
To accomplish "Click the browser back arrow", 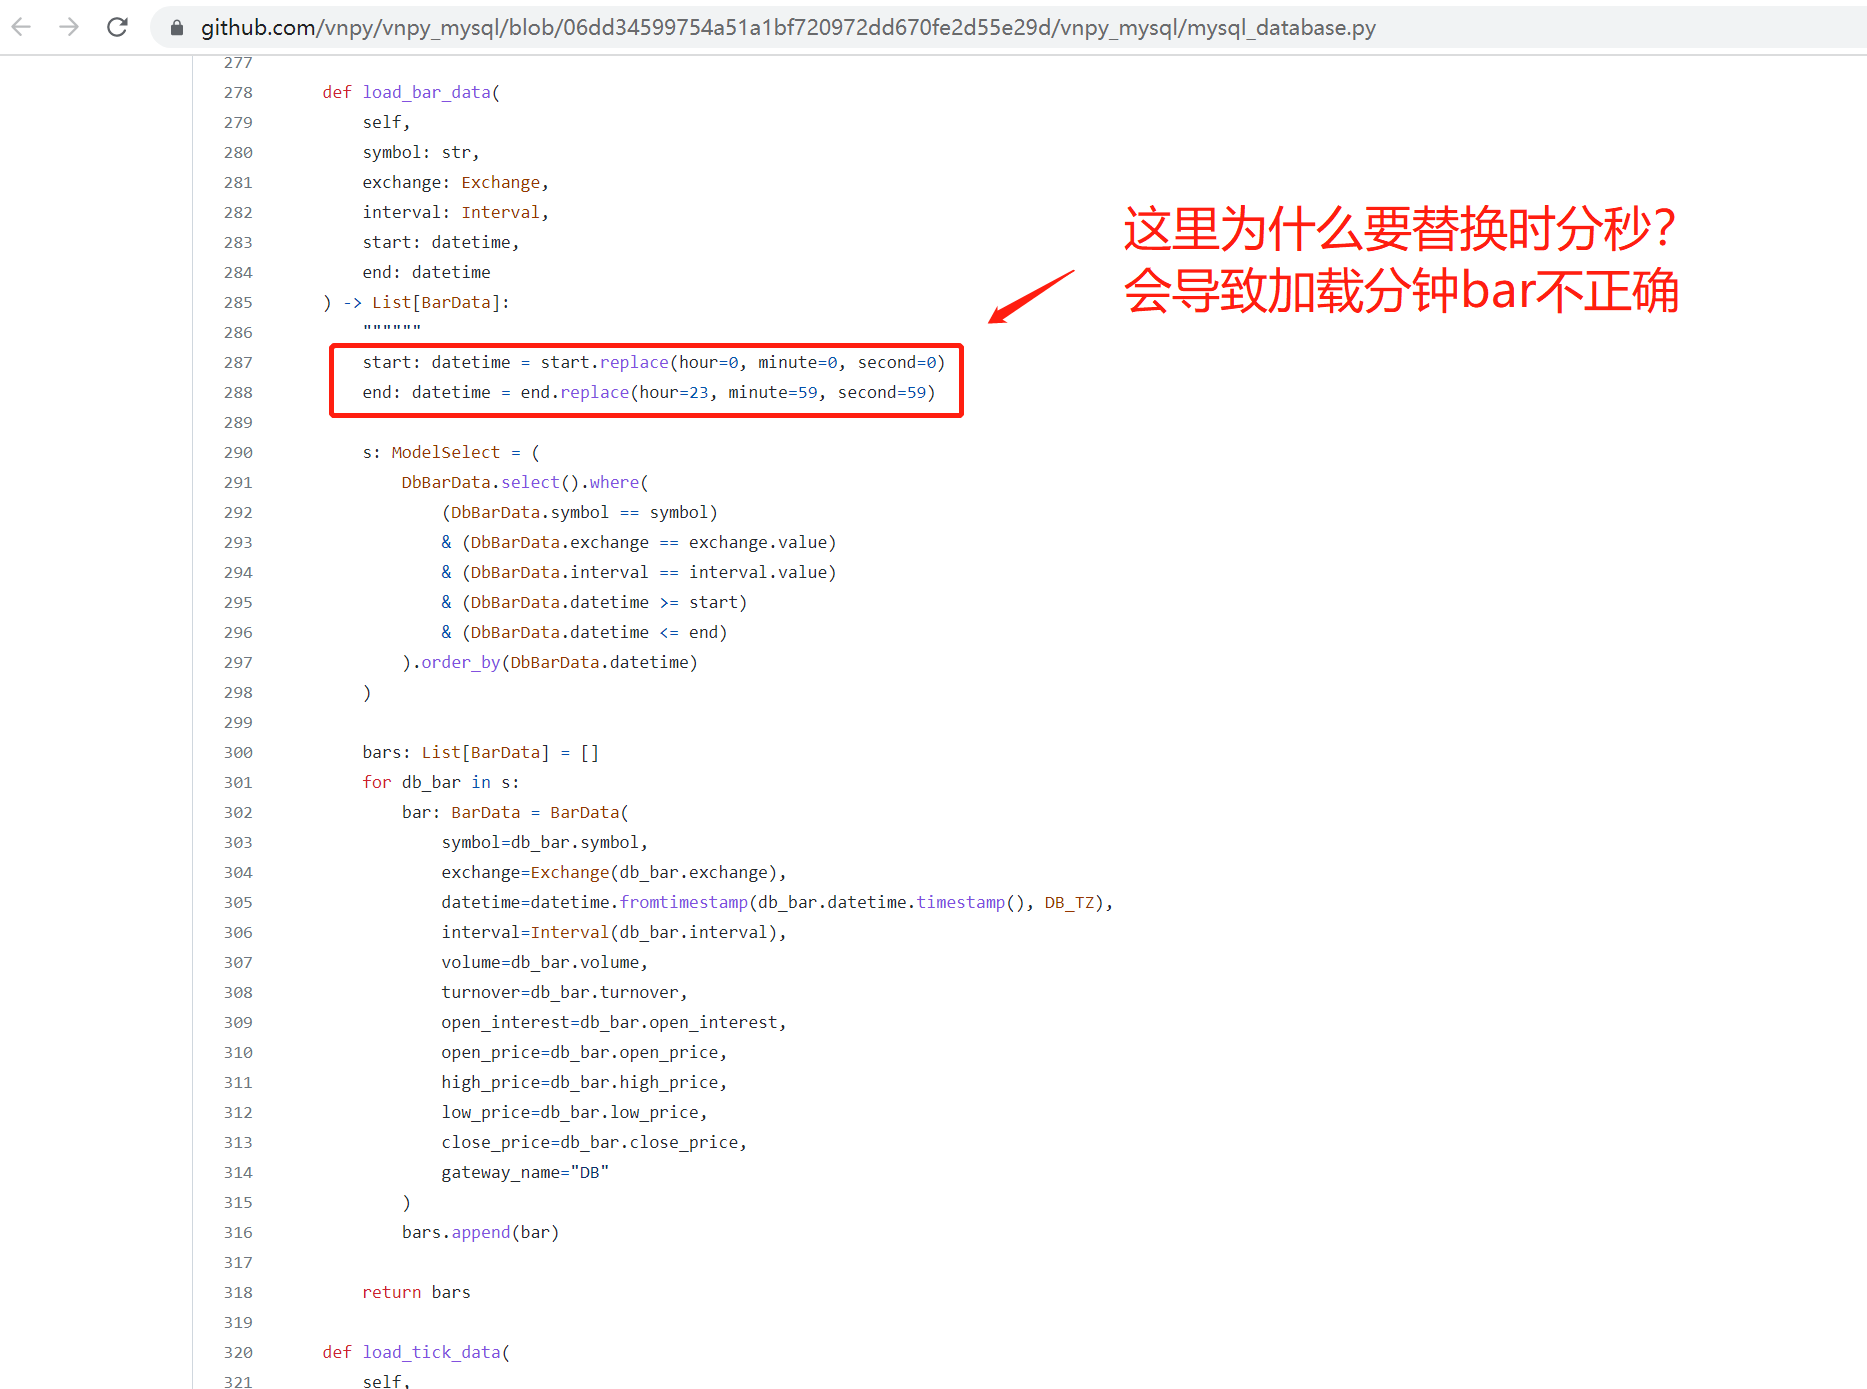I will [x=21, y=27].
